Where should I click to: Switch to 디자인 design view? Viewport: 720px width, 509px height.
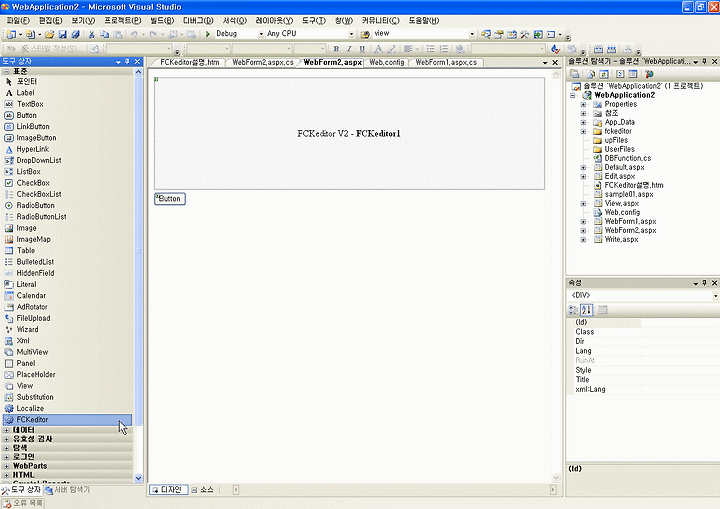169,490
